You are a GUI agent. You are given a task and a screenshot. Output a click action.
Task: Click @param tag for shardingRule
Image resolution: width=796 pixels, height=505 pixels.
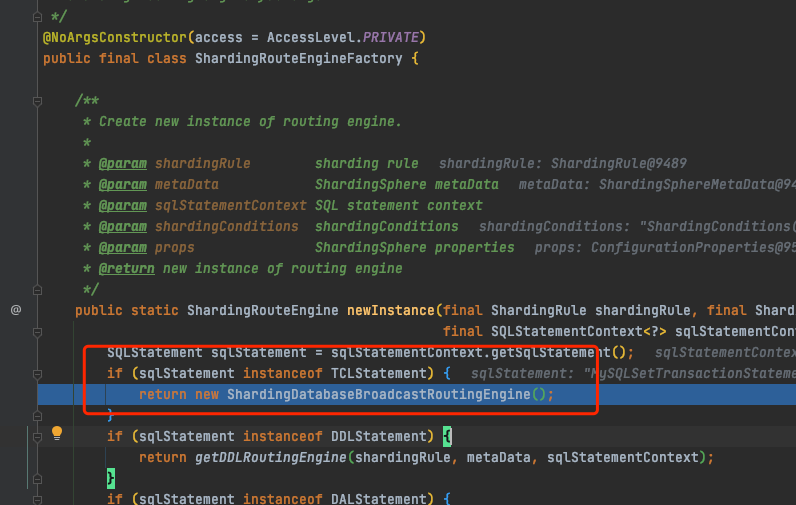122,163
